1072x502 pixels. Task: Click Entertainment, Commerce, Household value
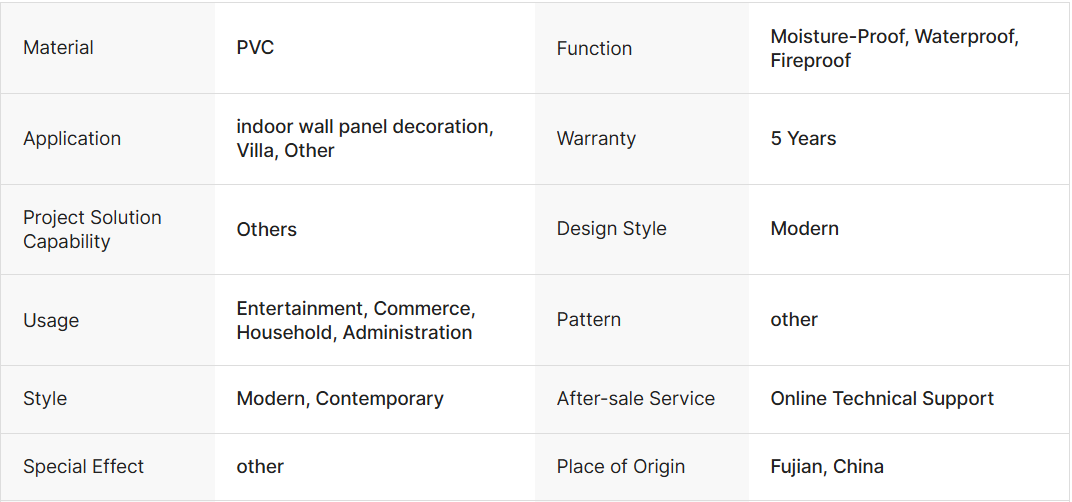[355, 320]
